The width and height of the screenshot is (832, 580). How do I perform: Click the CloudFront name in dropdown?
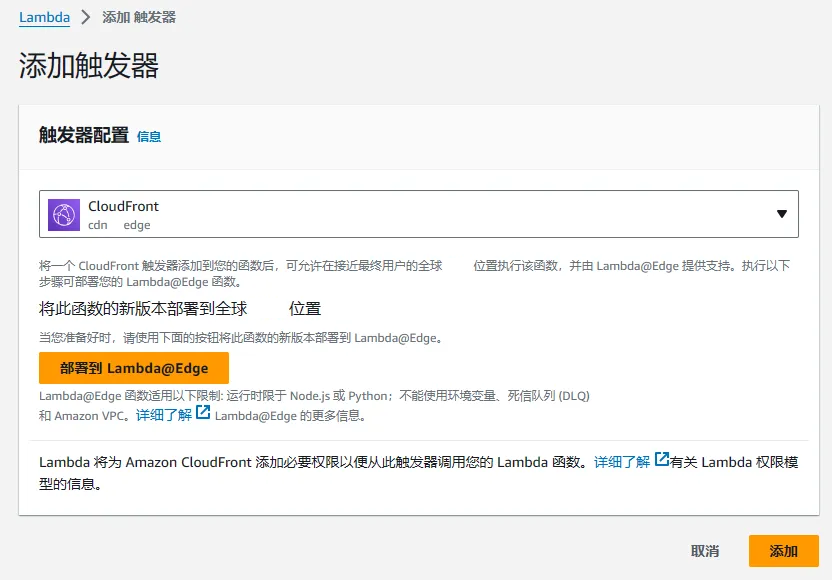click(123, 206)
